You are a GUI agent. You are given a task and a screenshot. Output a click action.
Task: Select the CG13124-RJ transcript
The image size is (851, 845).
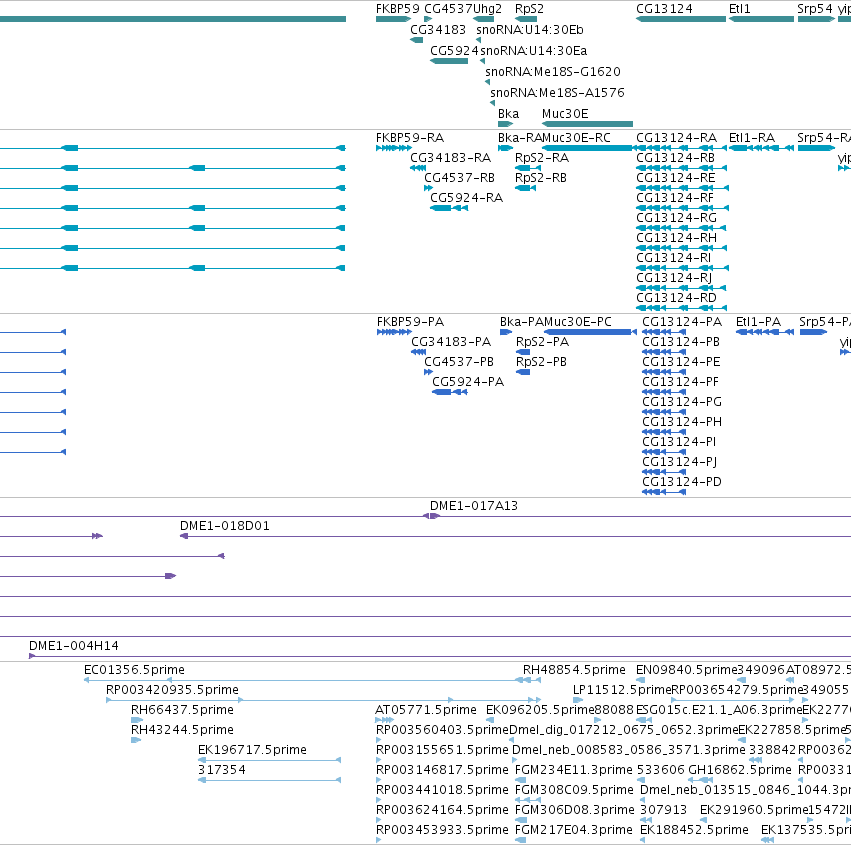(681, 288)
